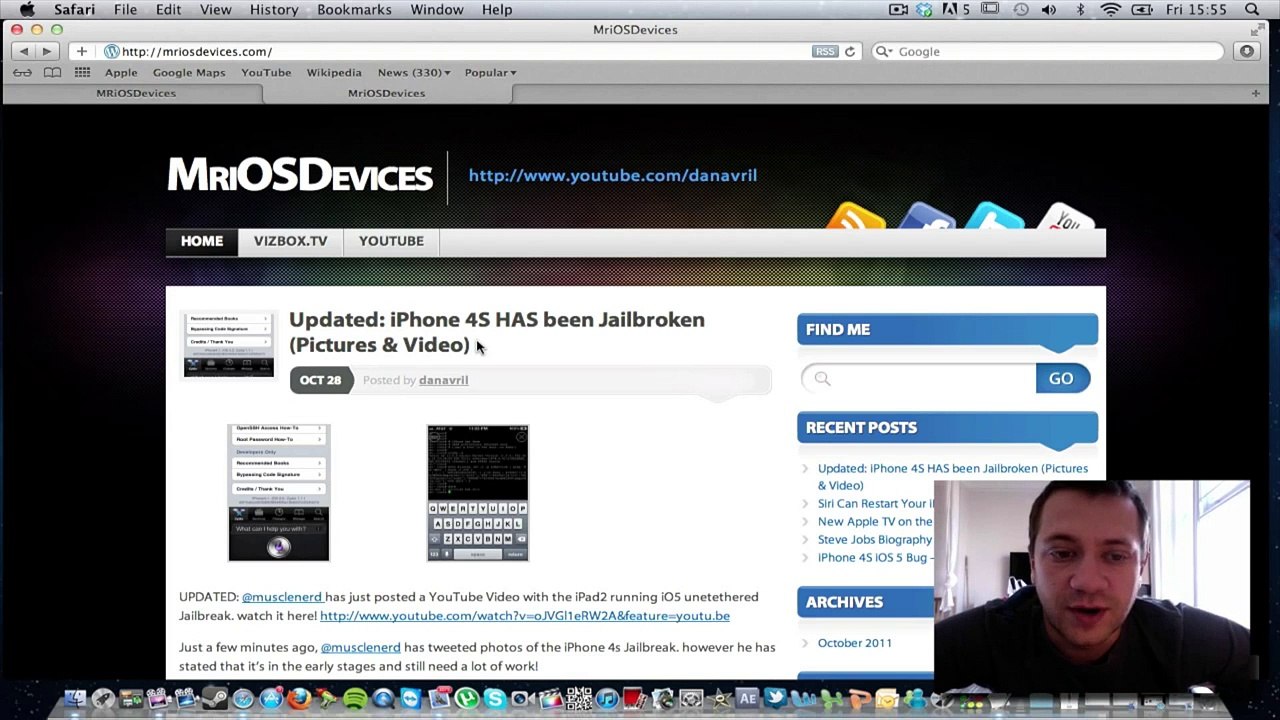Image resolution: width=1280 pixels, height=720 pixels.
Task: Click the RSS badge in the address bar
Action: pos(825,51)
